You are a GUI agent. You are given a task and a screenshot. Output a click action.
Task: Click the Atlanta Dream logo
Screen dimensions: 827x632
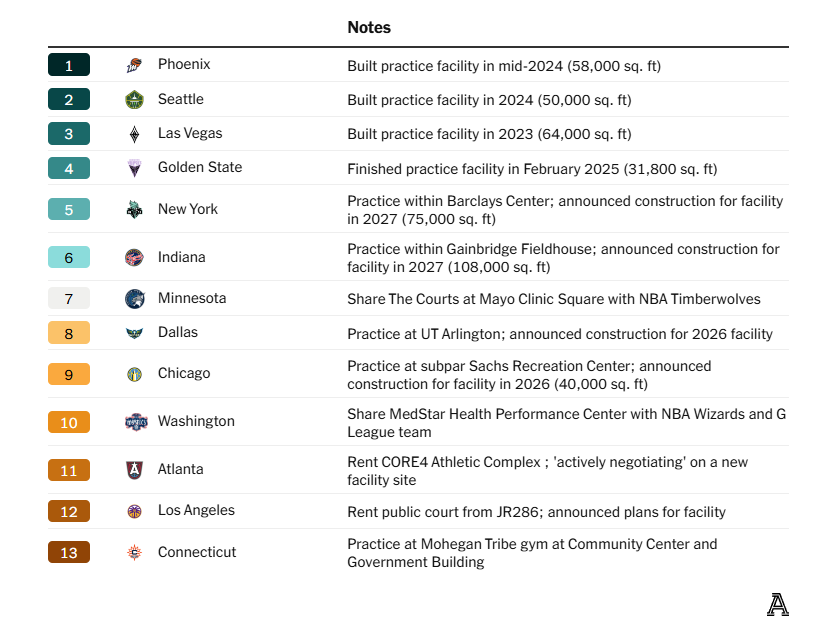click(135, 470)
